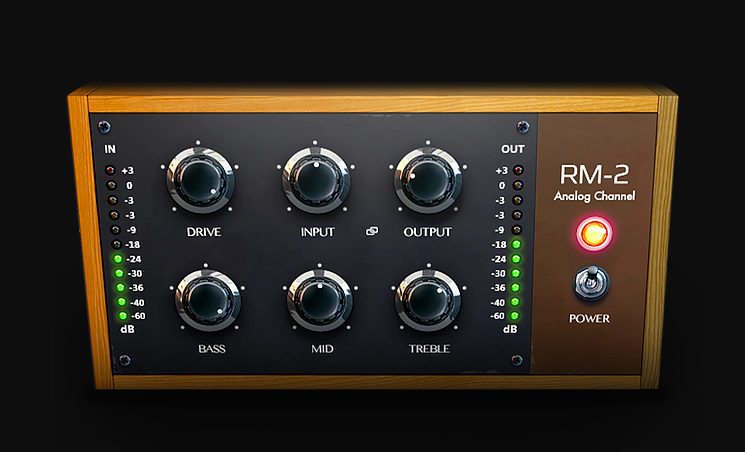Click the +3 LED on IN meter
Image resolution: width=745 pixels, height=452 pixels.
click(116, 171)
